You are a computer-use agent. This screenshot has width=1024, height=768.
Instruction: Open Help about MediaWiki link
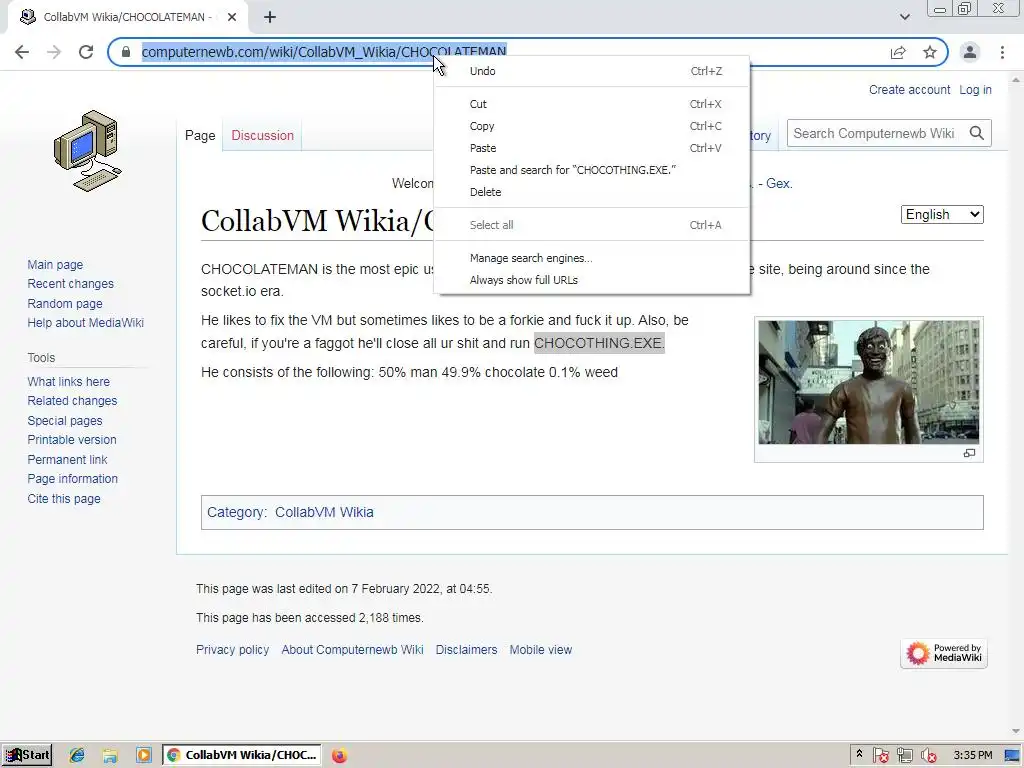click(86, 323)
